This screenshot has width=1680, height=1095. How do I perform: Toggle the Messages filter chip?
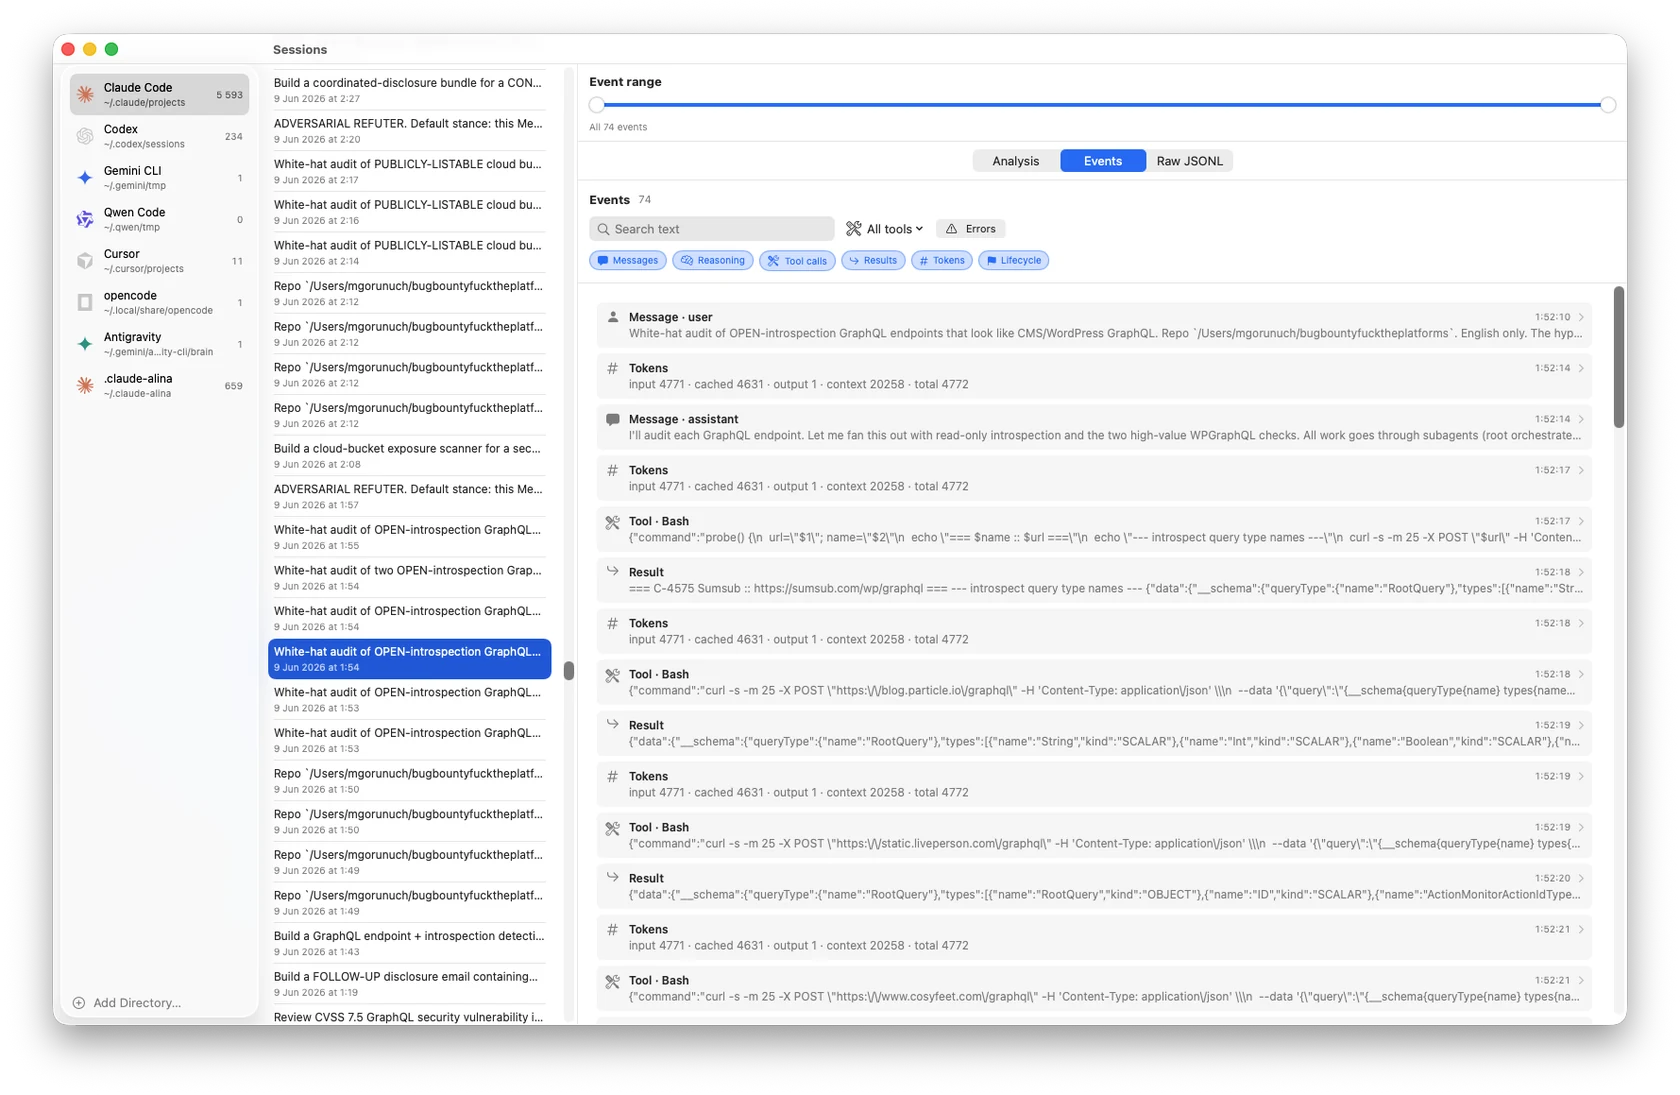click(x=628, y=260)
